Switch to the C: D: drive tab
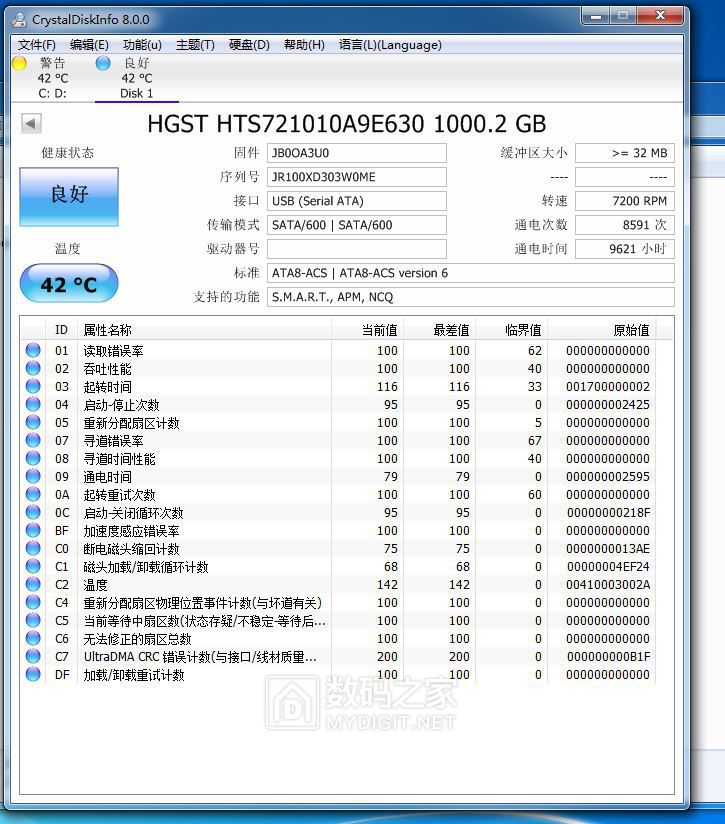Viewport: 725px width, 824px height. pos(53,78)
